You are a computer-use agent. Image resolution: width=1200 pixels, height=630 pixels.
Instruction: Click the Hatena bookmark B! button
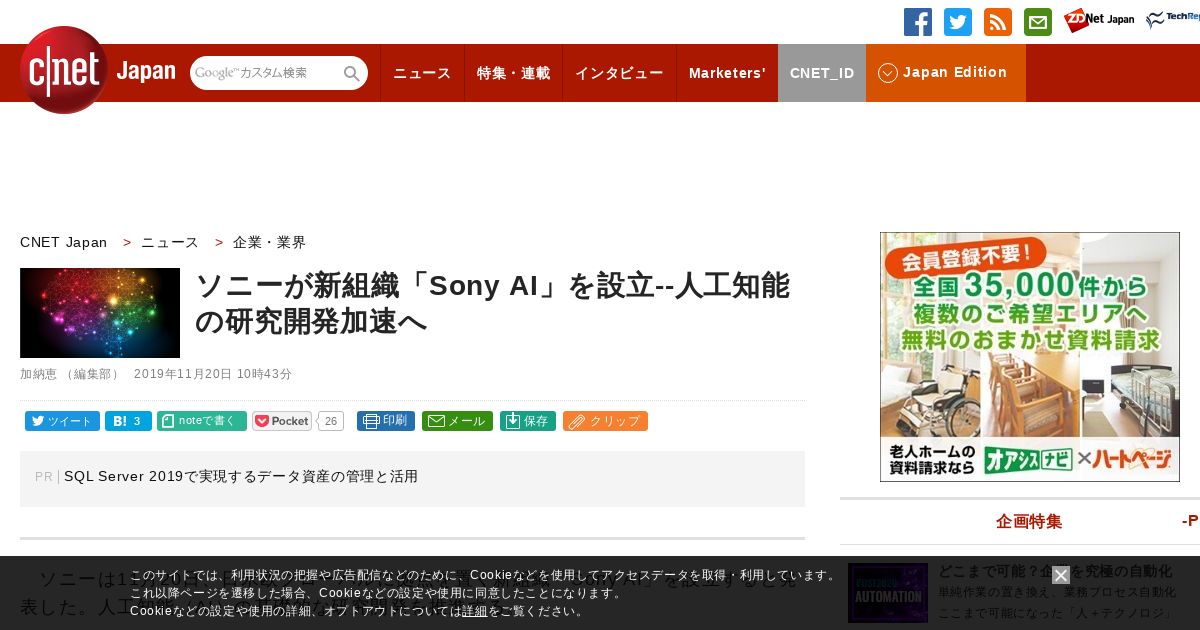(x=128, y=421)
